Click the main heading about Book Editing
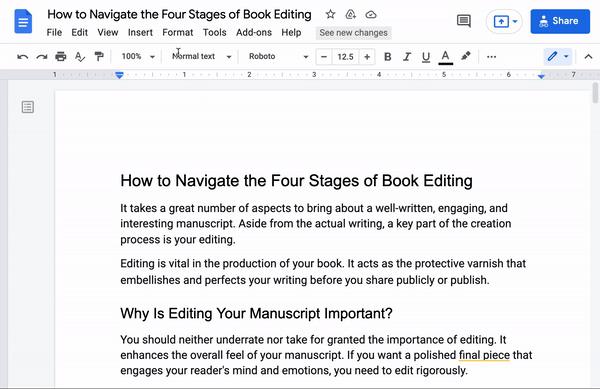600x389 pixels. (x=296, y=181)
